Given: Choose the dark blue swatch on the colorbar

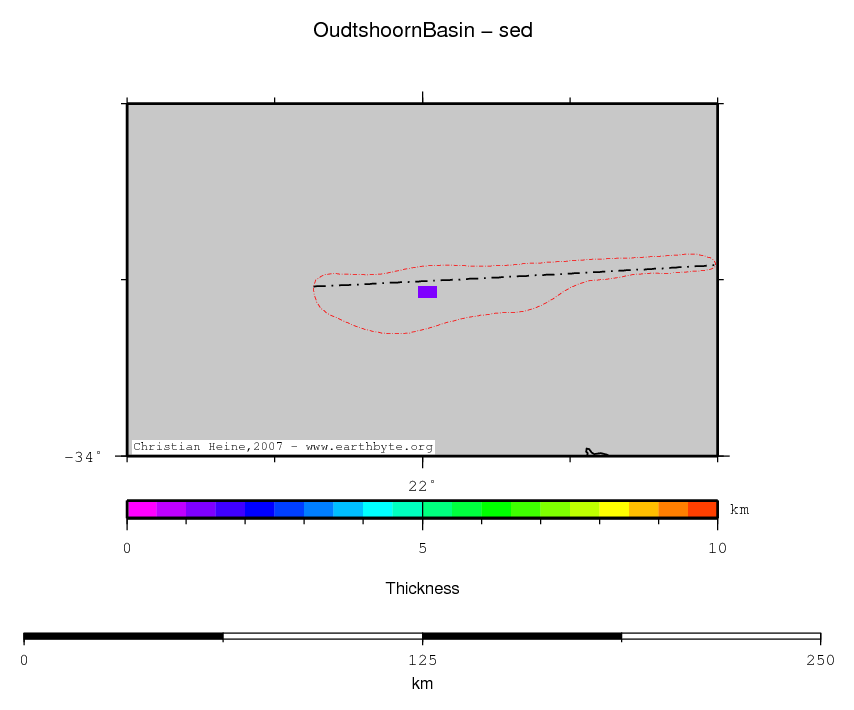Looking at the screenshot, I should point(259,509).
